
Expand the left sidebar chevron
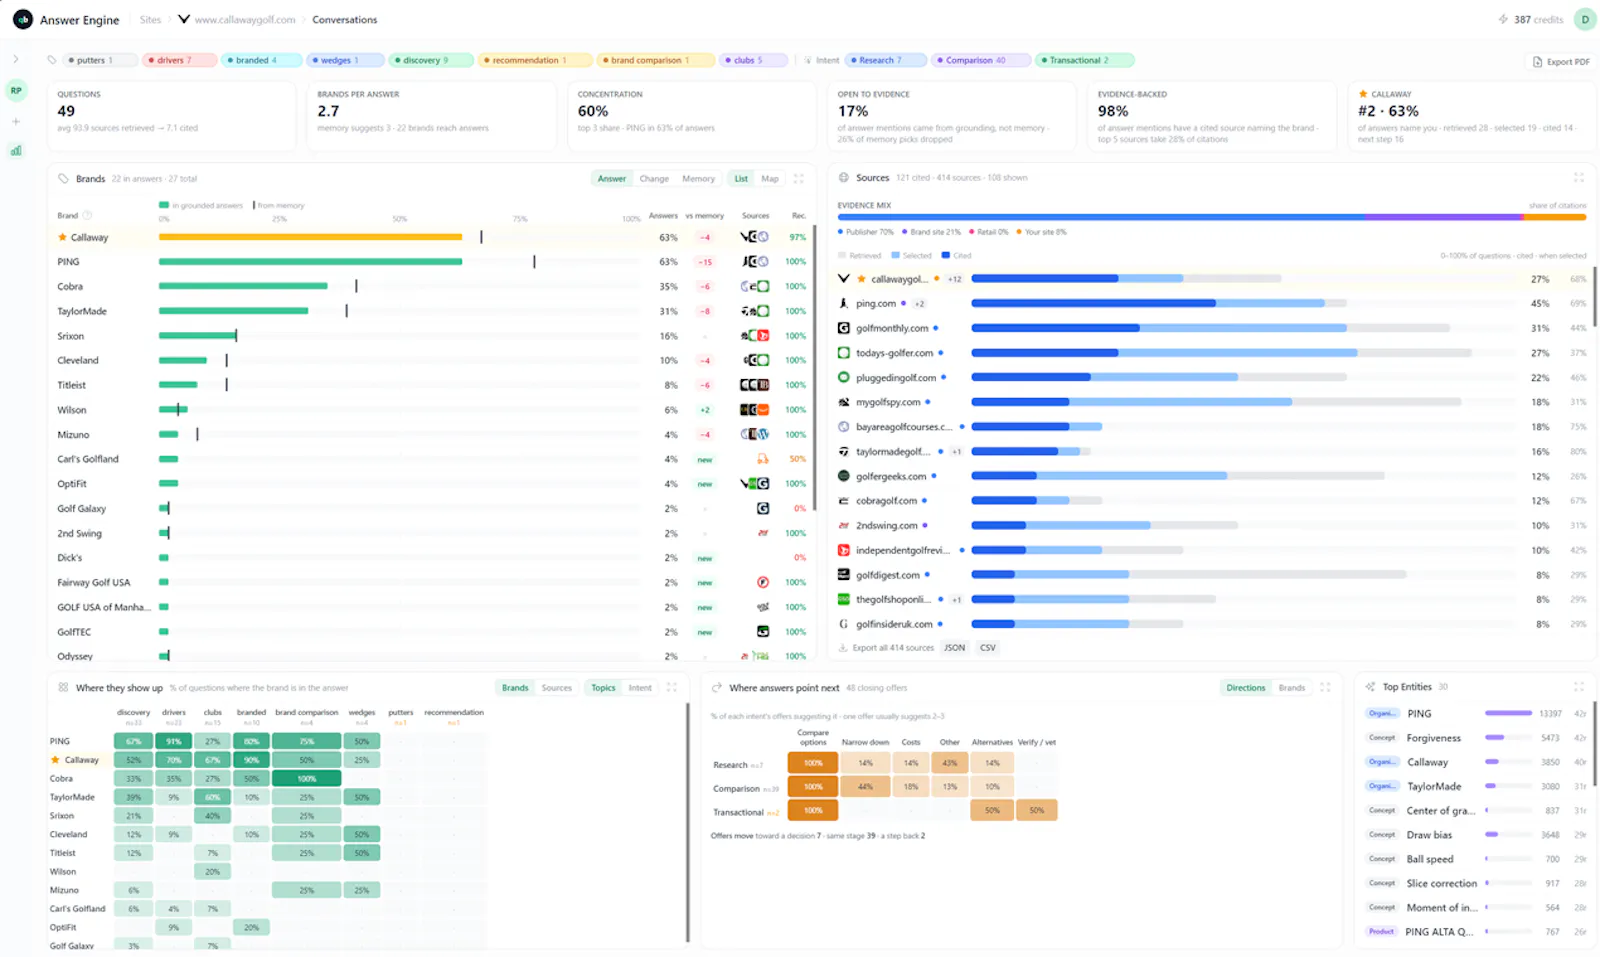tap(16, 59)
